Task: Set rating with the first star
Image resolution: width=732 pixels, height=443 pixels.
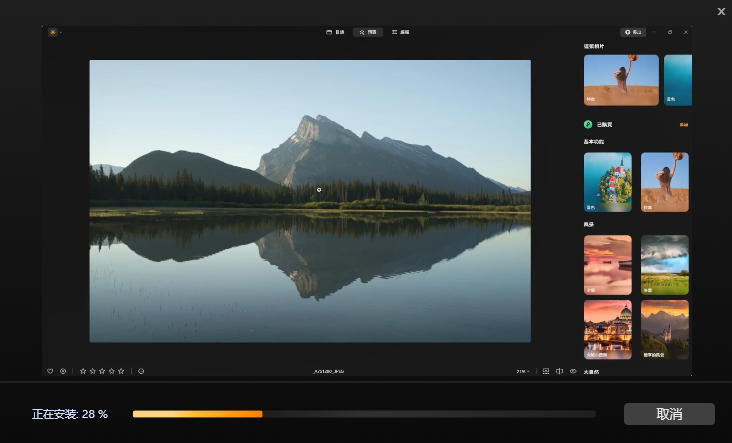Action: tap(83, 371)
